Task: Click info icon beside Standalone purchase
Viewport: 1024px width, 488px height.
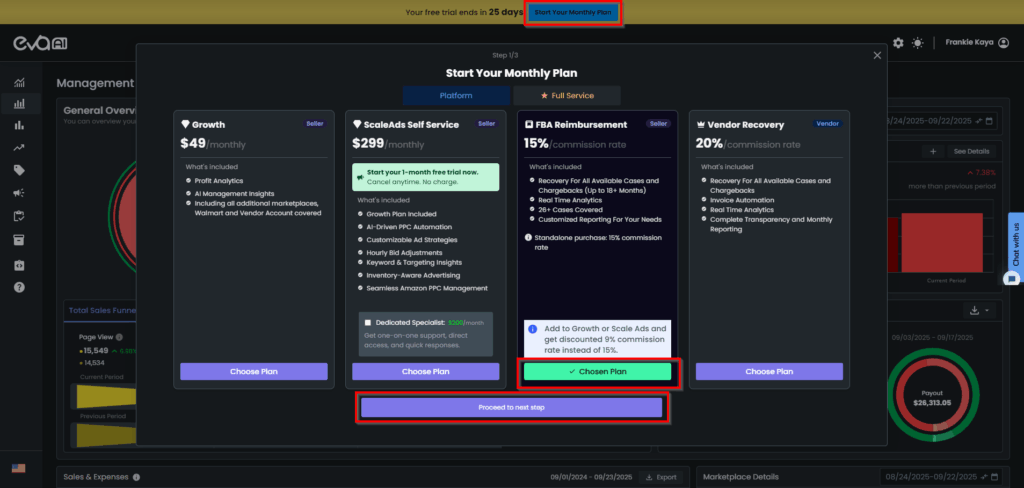Action: (x=528, y=237)
